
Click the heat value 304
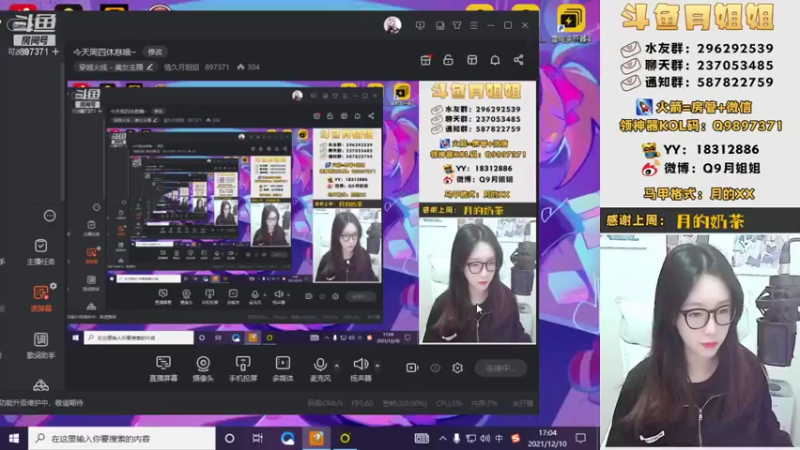[248, 67]
